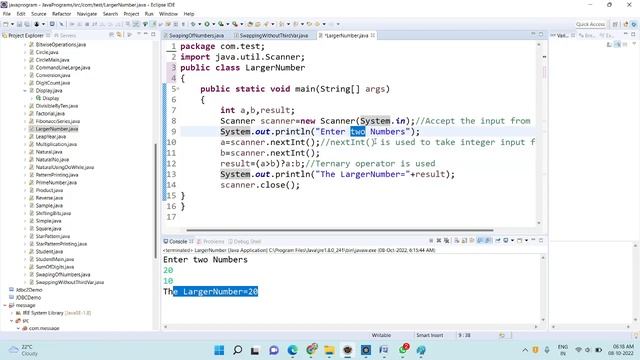Click the Save toolbar icon
Viewport: 640px width, 360px height.
(x=19, y=24)
